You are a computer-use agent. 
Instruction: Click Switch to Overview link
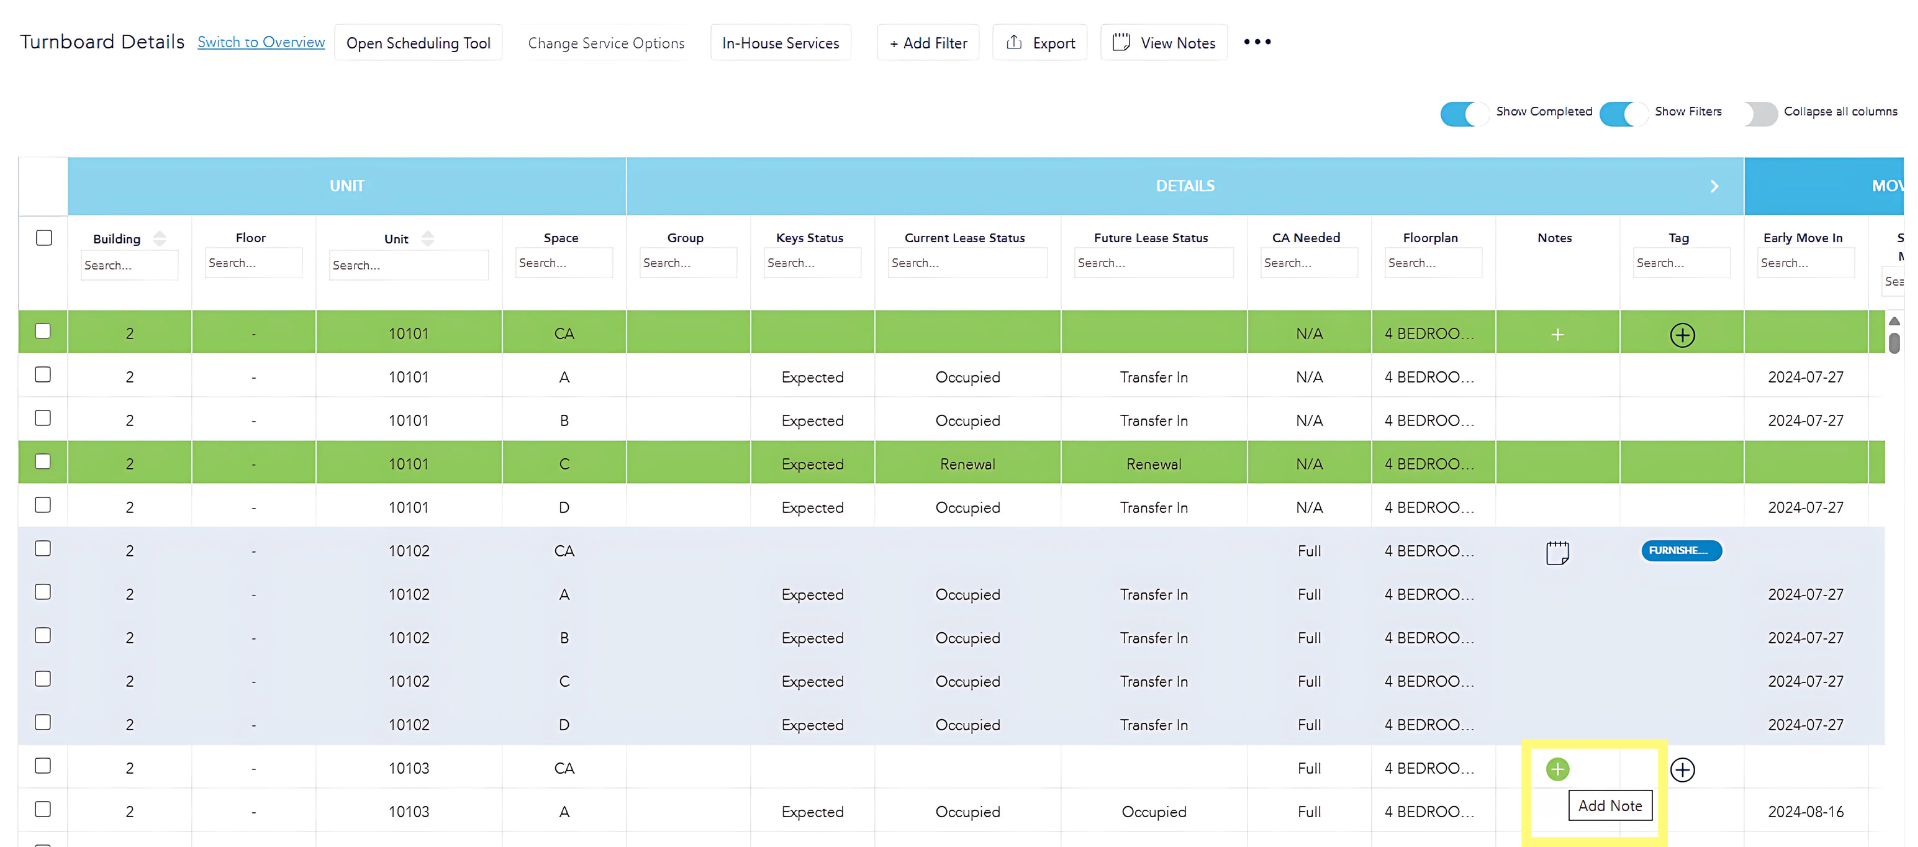(261, 42)
